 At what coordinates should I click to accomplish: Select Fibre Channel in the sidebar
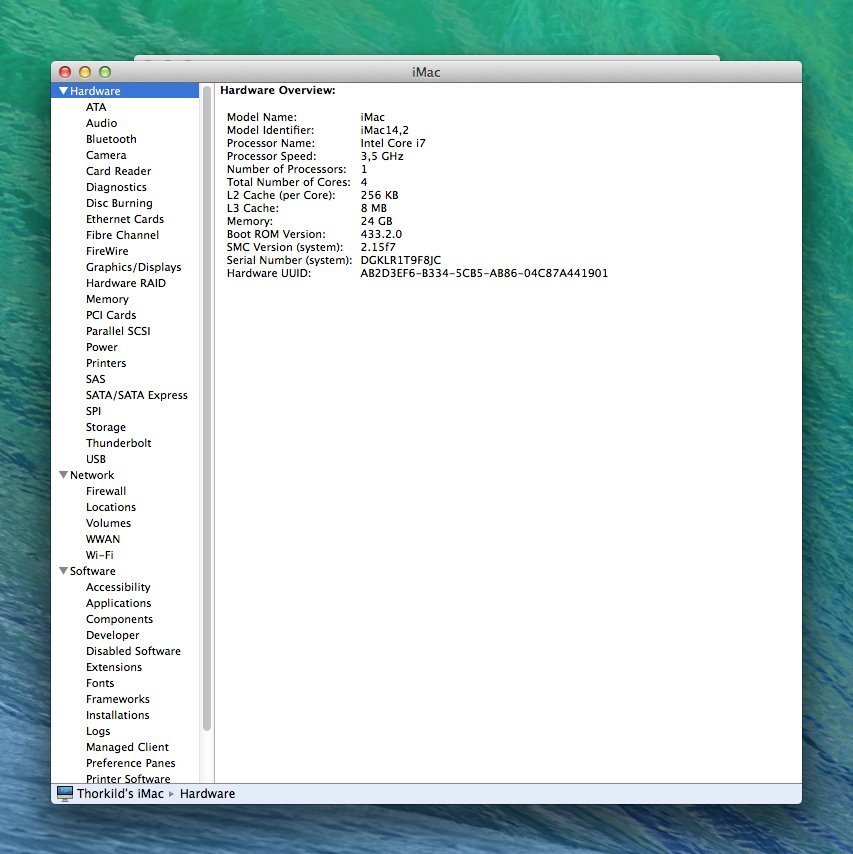click(123, 235)
